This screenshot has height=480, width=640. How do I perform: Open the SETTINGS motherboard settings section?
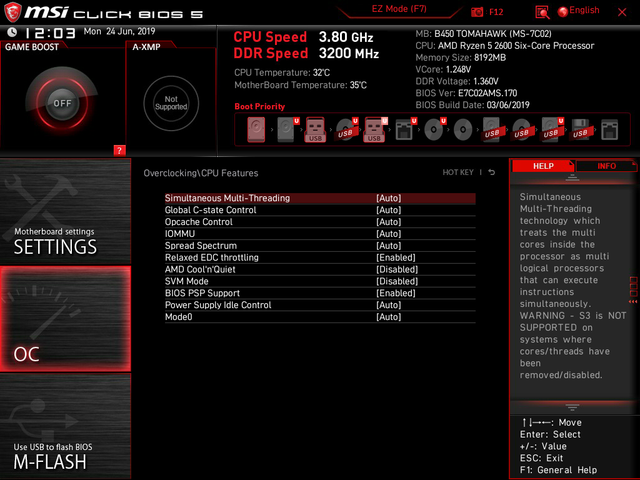coord(65,211)
